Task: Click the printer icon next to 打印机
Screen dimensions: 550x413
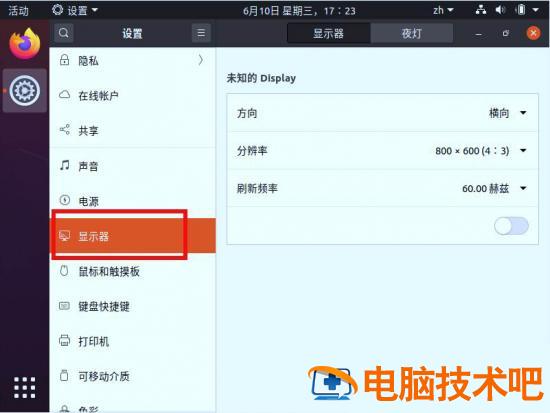Action: pyautogui.click(x=65, y=340)
